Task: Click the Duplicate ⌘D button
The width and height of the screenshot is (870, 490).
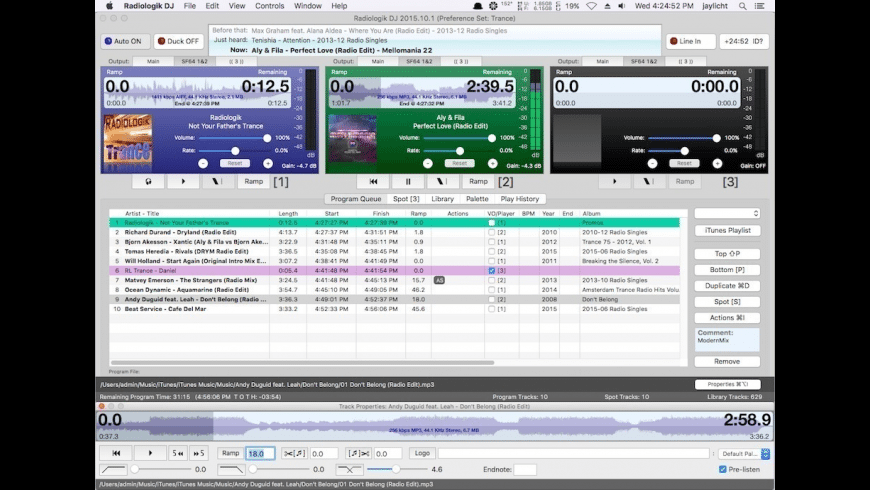Action: 727,286
